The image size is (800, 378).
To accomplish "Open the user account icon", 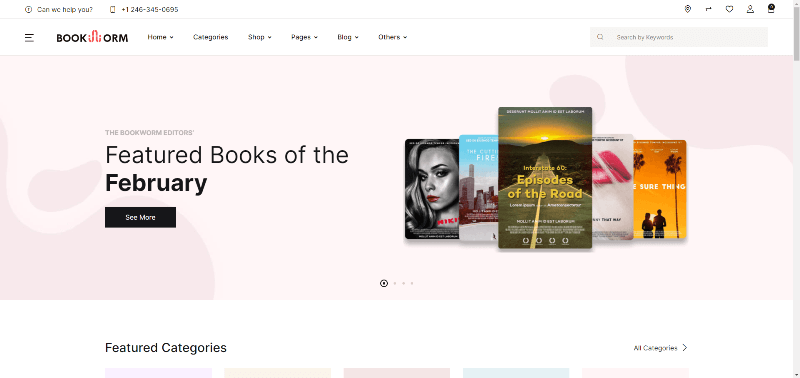I will (x=751, y=9).
